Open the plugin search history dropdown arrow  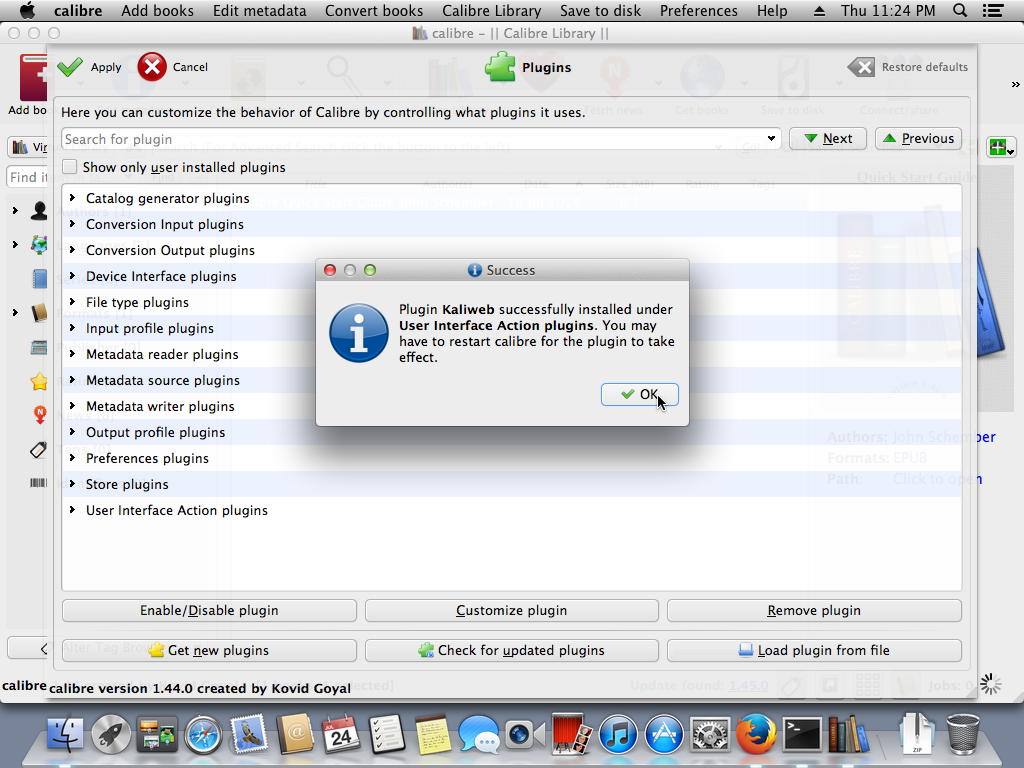(x=771, y=138)
